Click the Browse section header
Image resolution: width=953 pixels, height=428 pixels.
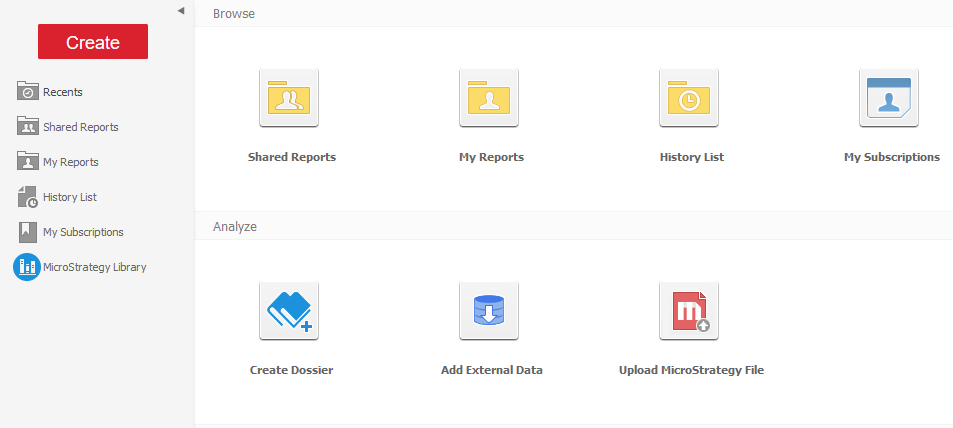234,13
